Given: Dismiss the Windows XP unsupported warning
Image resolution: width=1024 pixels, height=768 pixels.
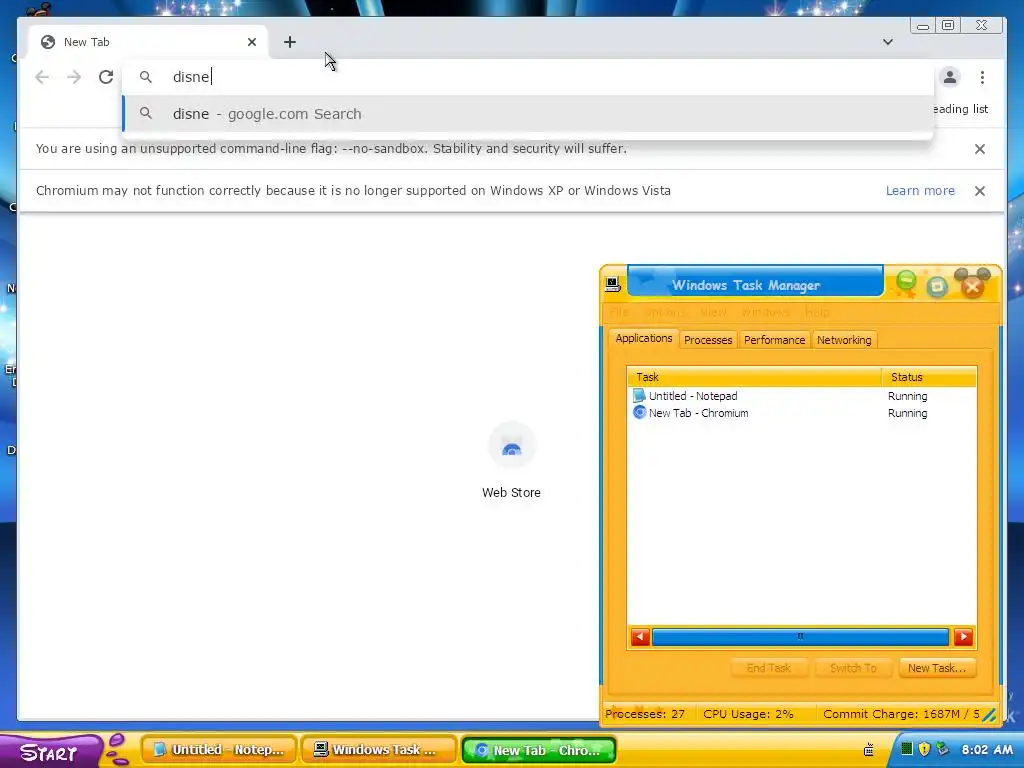Looking at the screenshot, I should pos(980,191).
